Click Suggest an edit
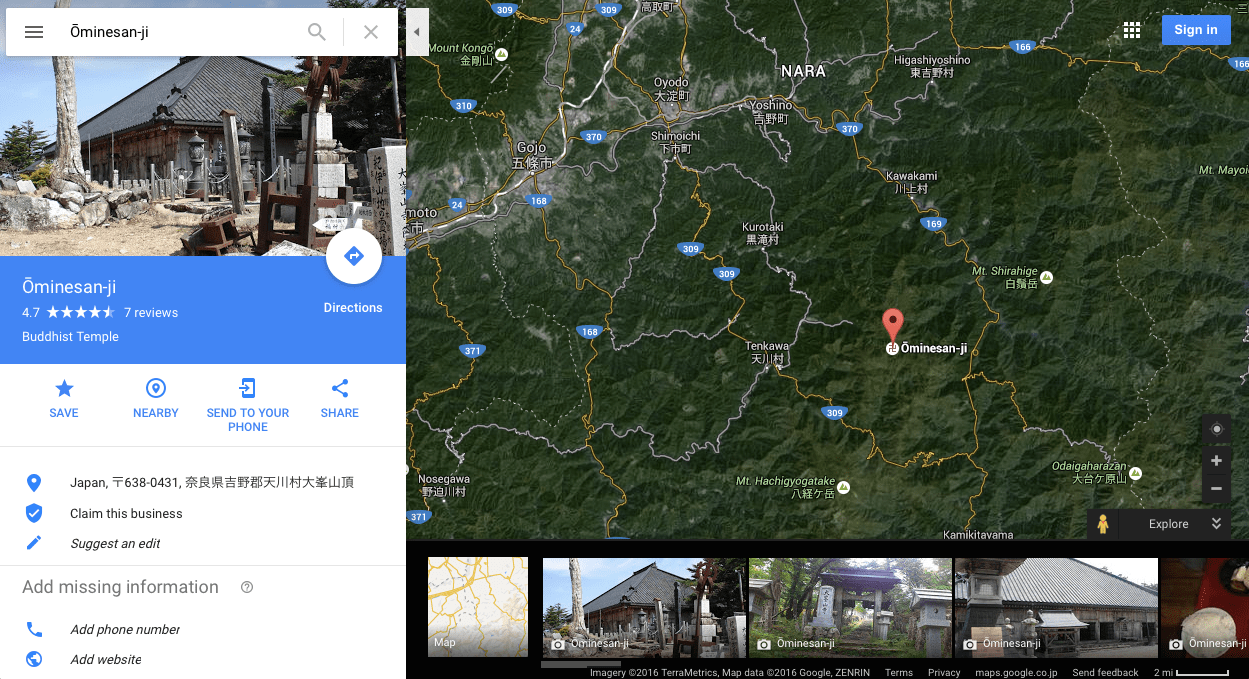This screenshot has width=1249, height=679. click(x=115, y=544)
